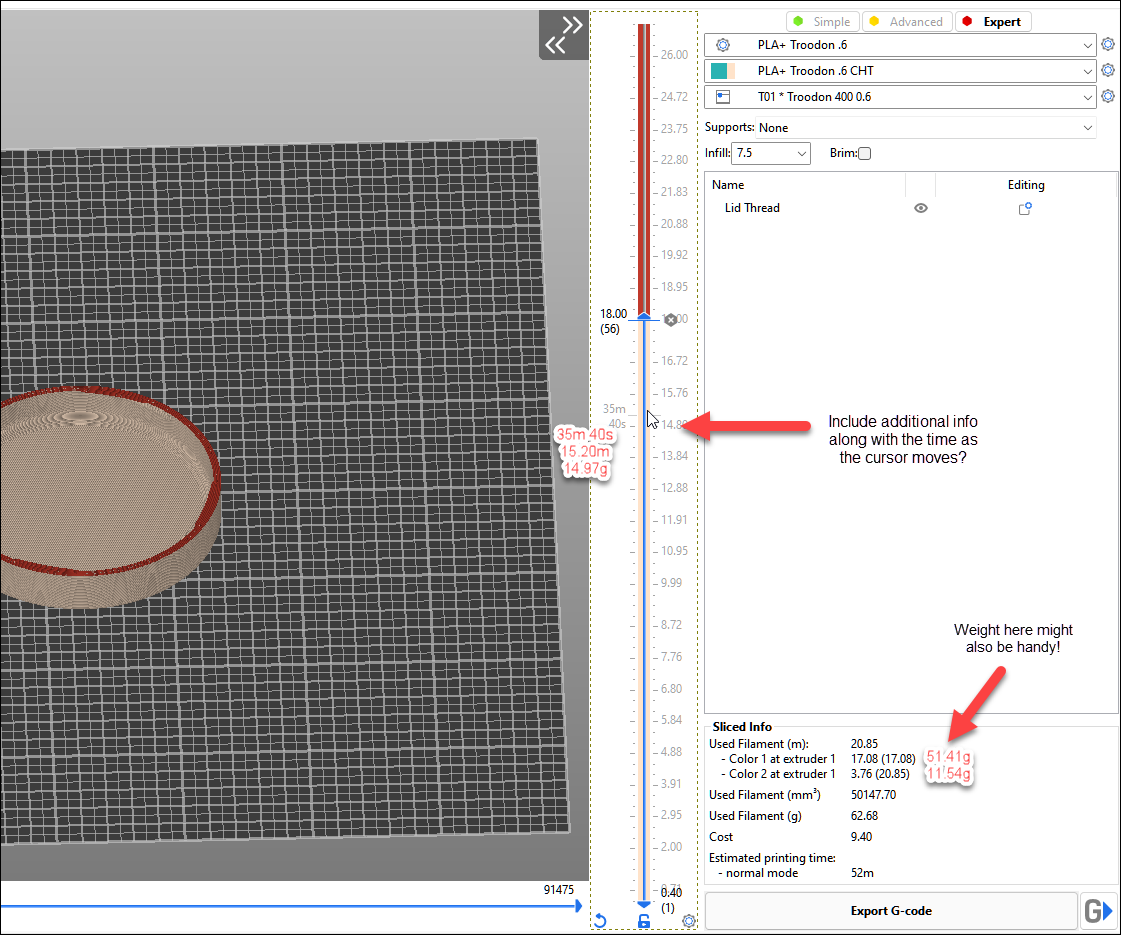Toggle the lock icon below the layer slider
Viewport: 1121px width, 935px height.
[x=643, y=921]
